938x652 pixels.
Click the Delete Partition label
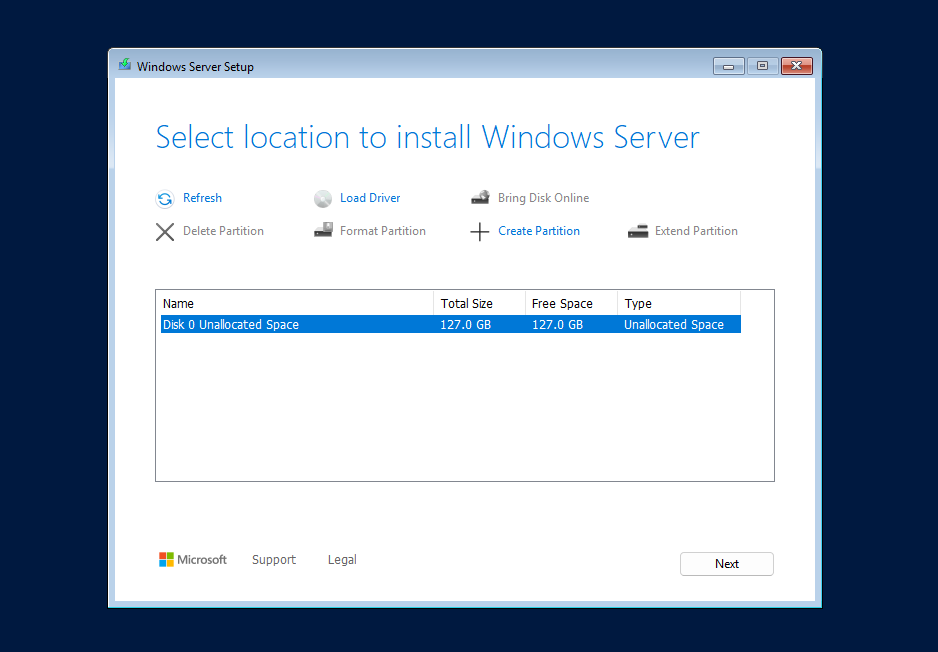pos(223,231)
